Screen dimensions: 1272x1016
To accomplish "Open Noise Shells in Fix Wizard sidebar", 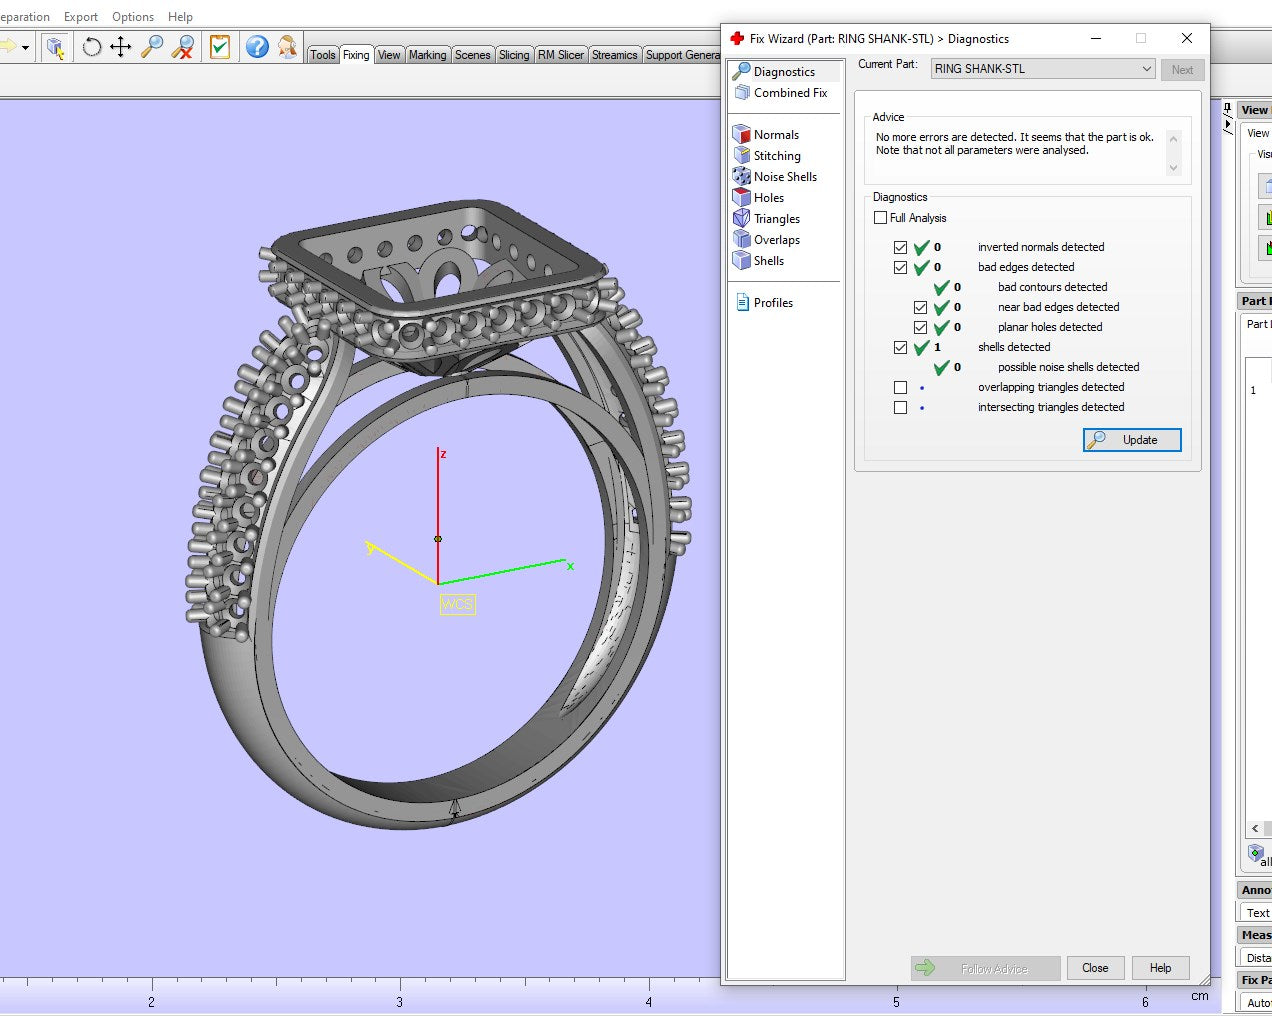I will coord(784,177).
